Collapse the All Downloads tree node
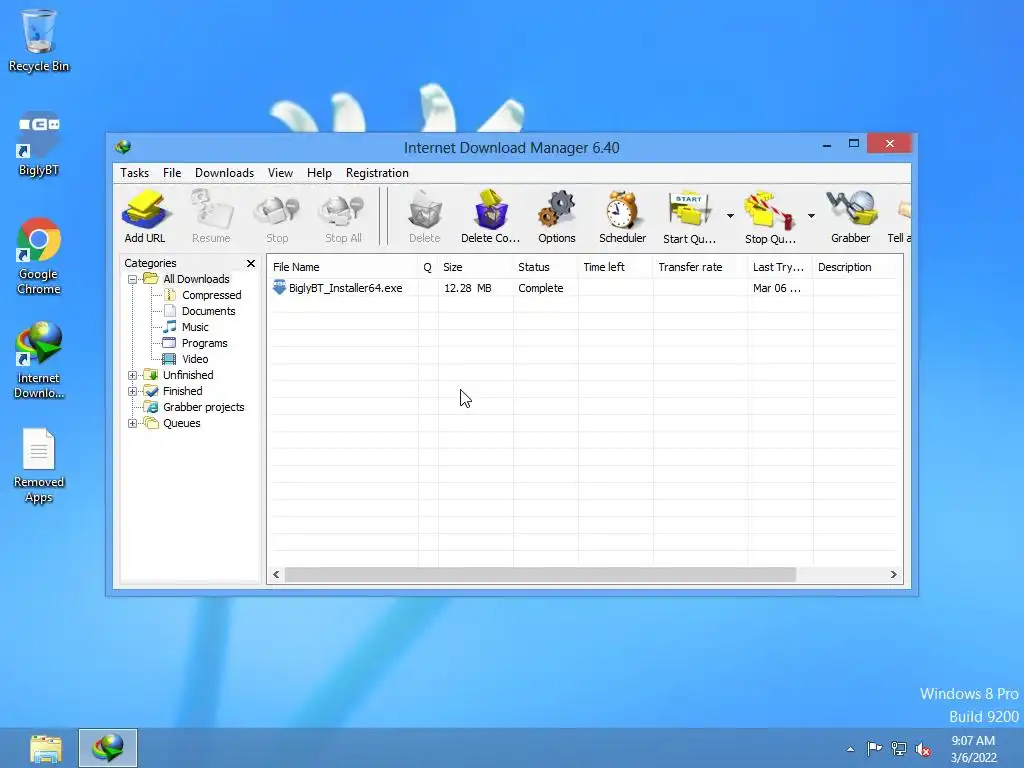This screenshot has height=768, width=1024. click(133, 280)
